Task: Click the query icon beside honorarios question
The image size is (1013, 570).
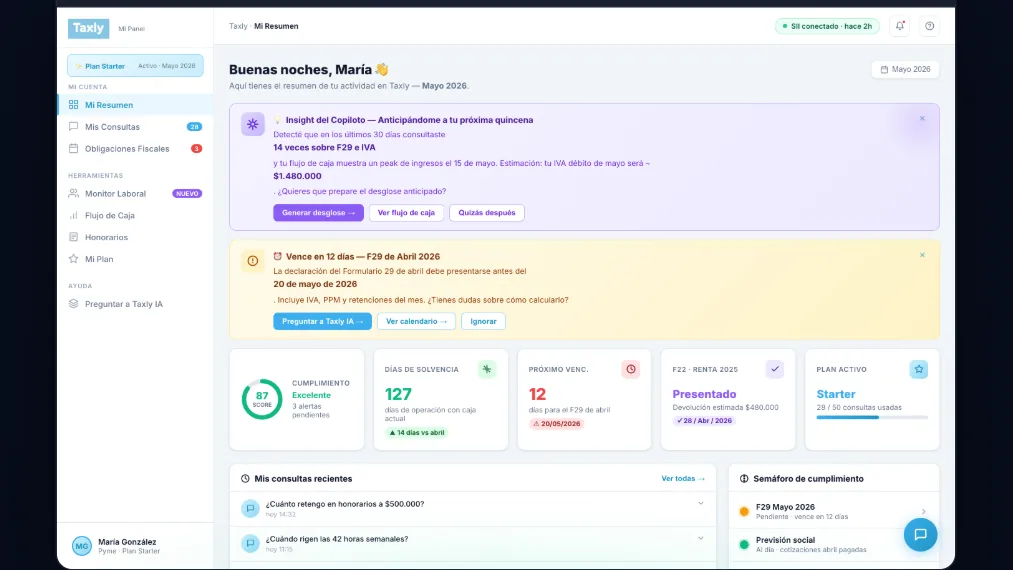Action: (250, 509)
